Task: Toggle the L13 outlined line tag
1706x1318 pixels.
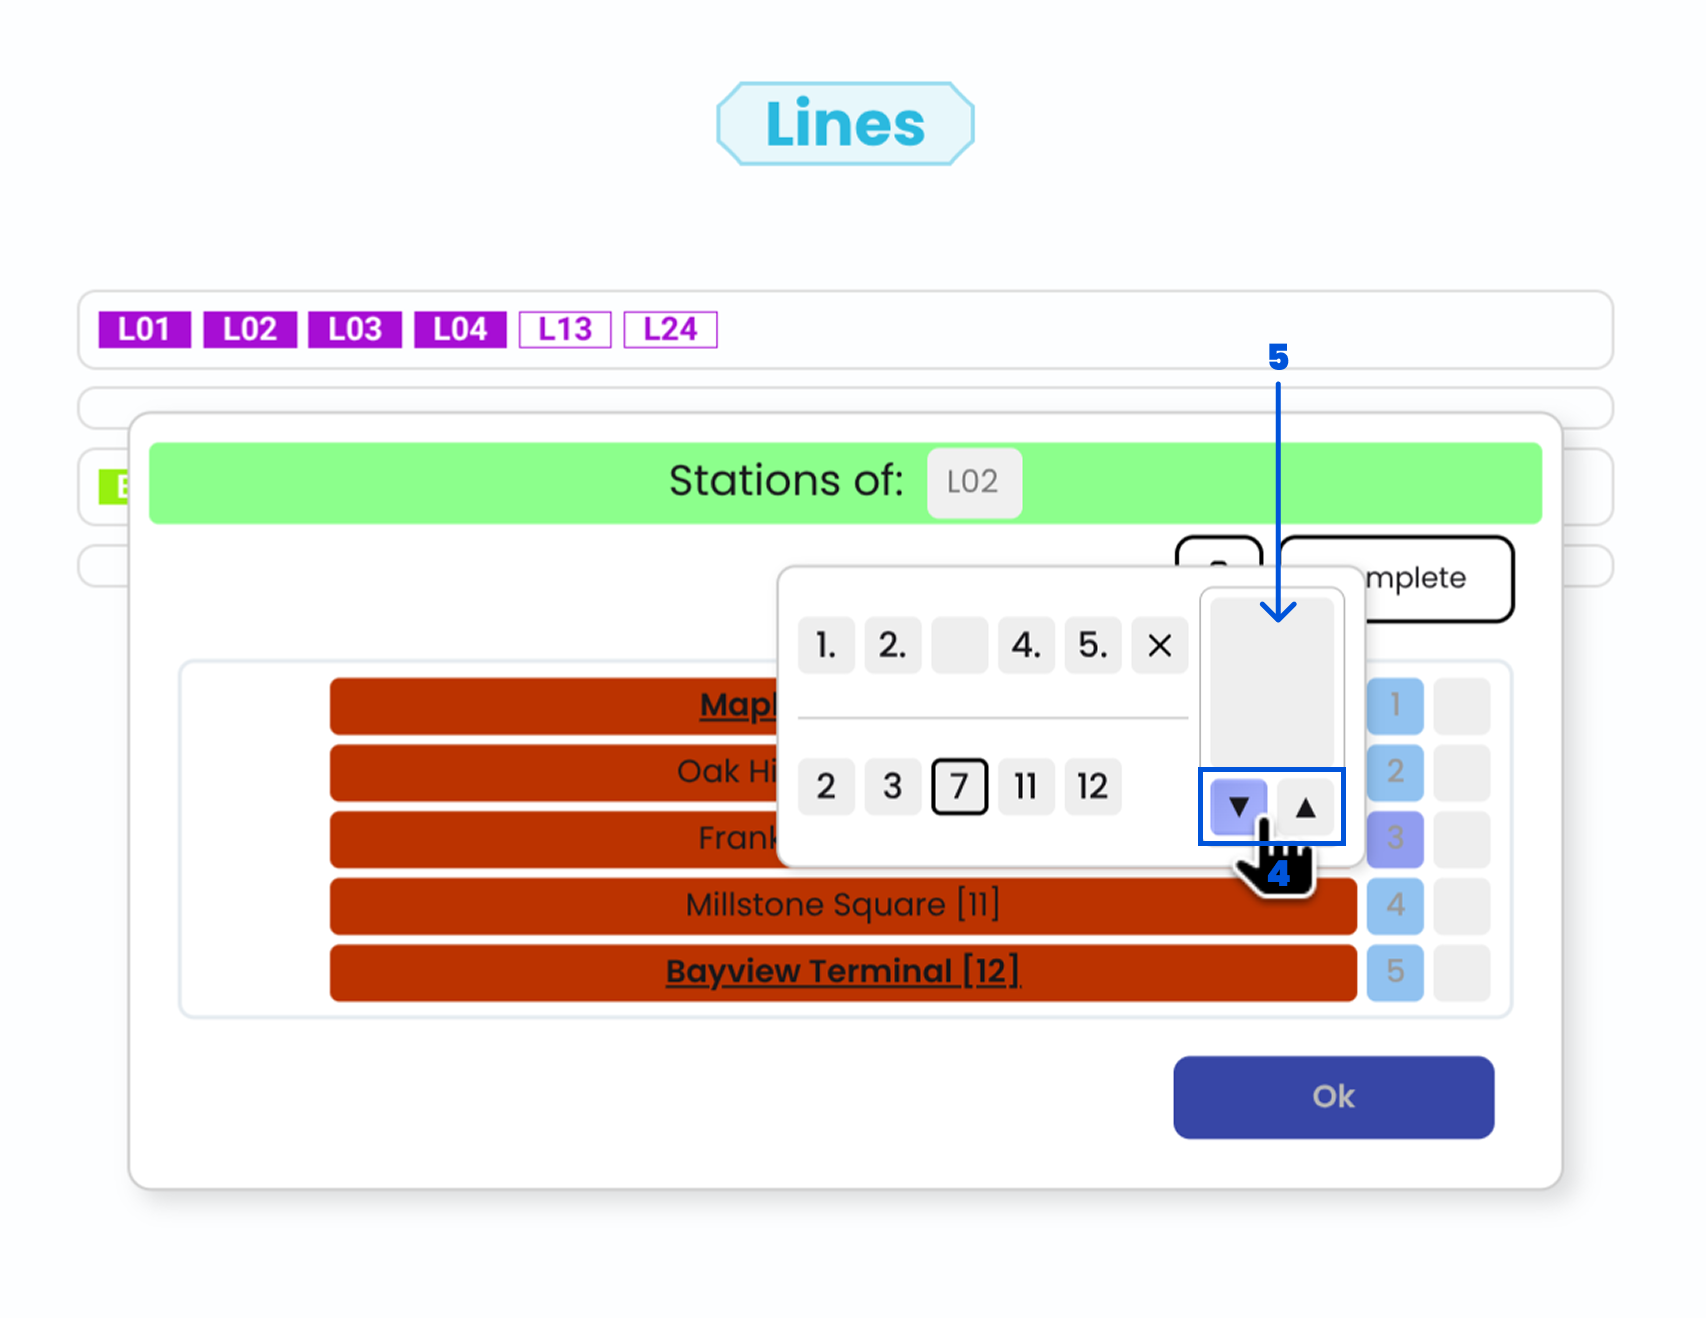Action: click(x=565, y=329)
